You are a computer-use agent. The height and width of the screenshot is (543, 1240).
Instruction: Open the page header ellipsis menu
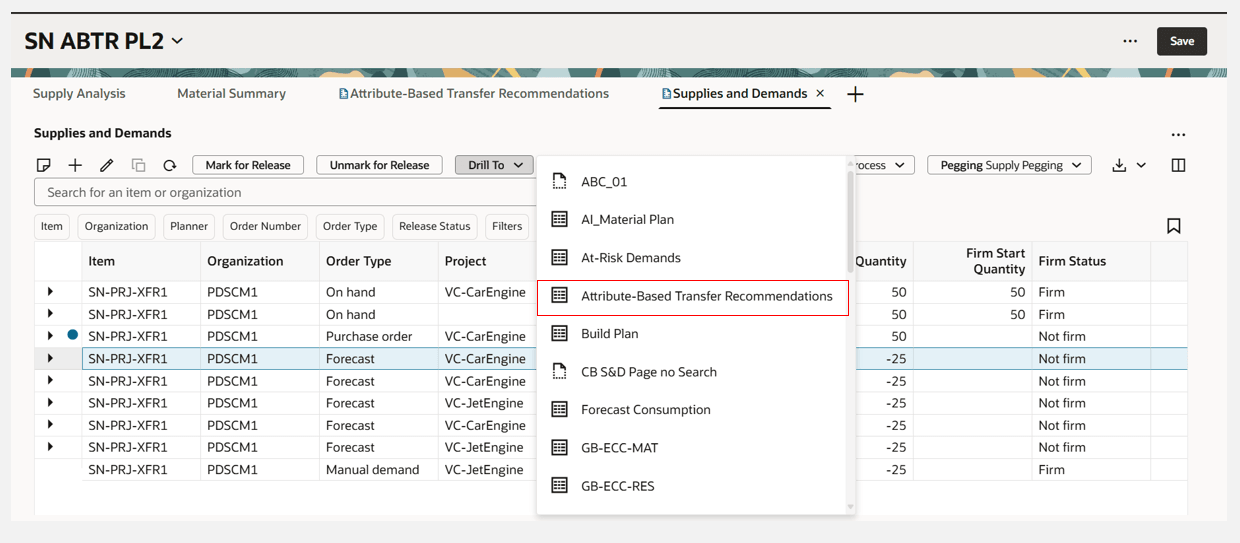coord(1130,41)
